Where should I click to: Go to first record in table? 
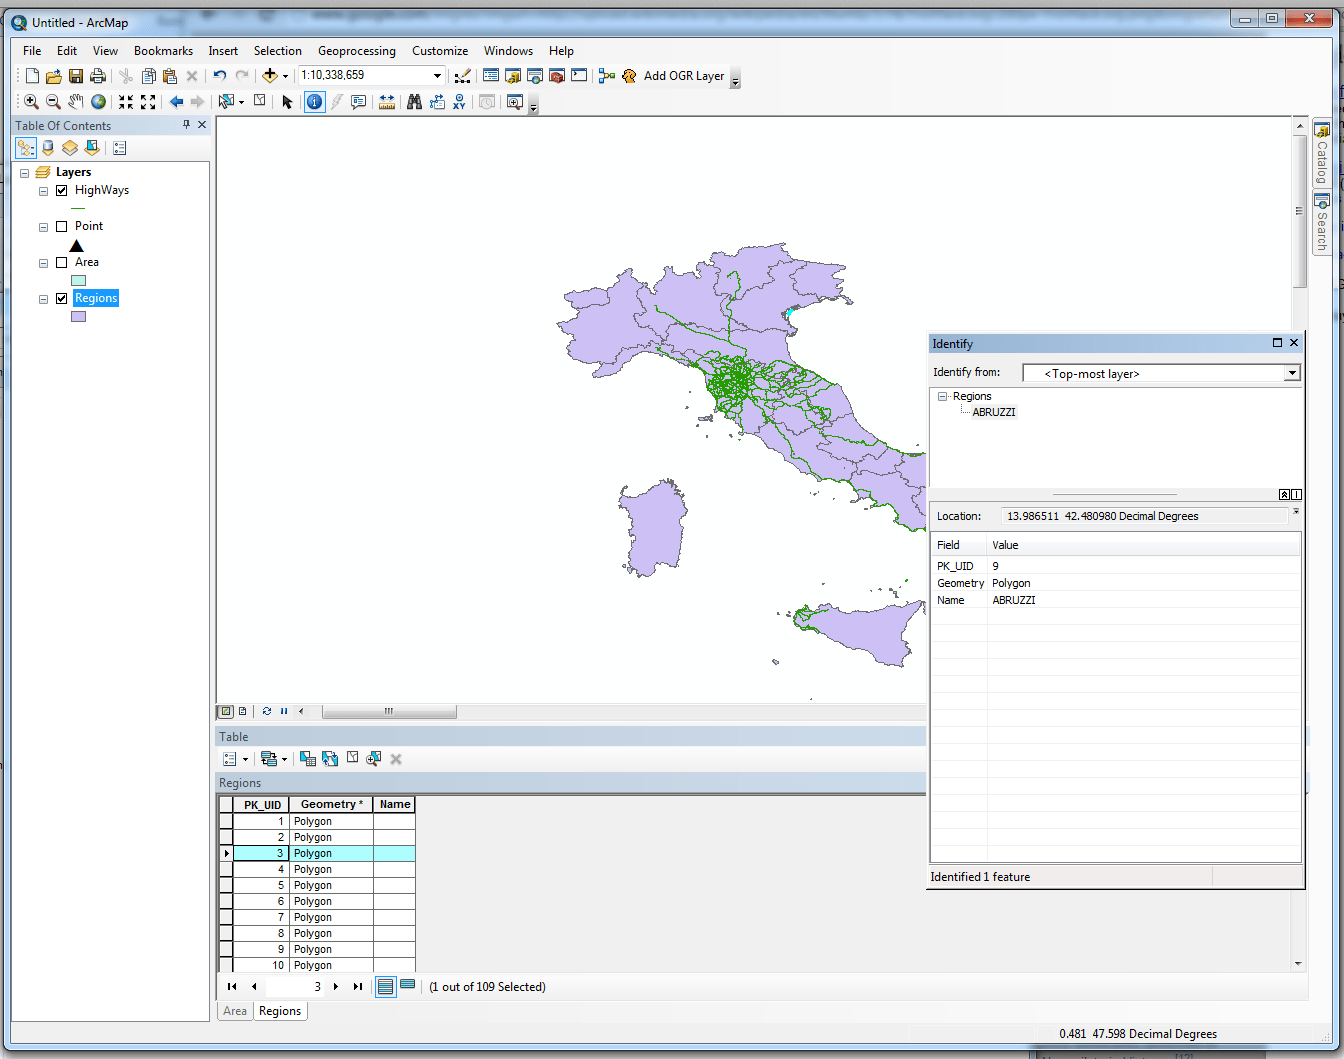pos(232,987)
